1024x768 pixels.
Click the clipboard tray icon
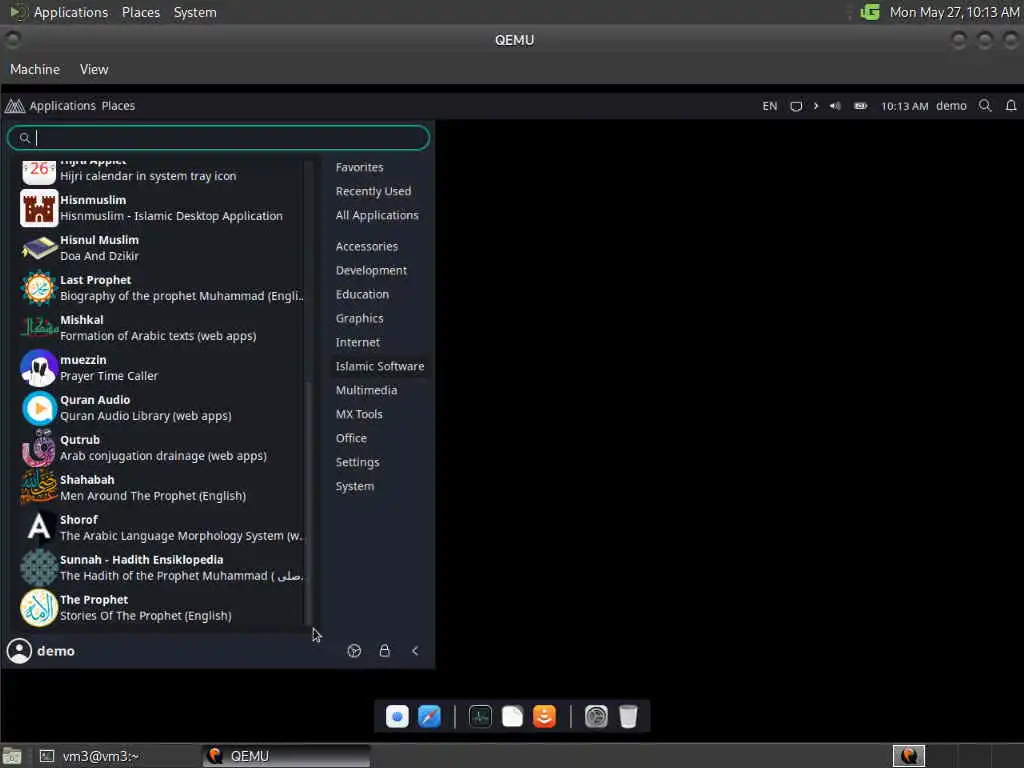[x=795, y=106]
